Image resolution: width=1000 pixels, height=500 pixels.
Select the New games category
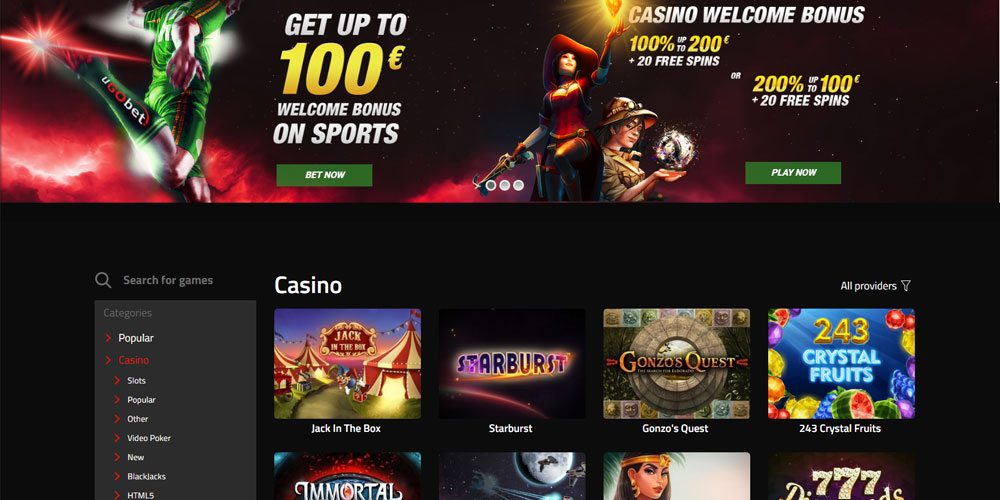[x=136, y=457]
